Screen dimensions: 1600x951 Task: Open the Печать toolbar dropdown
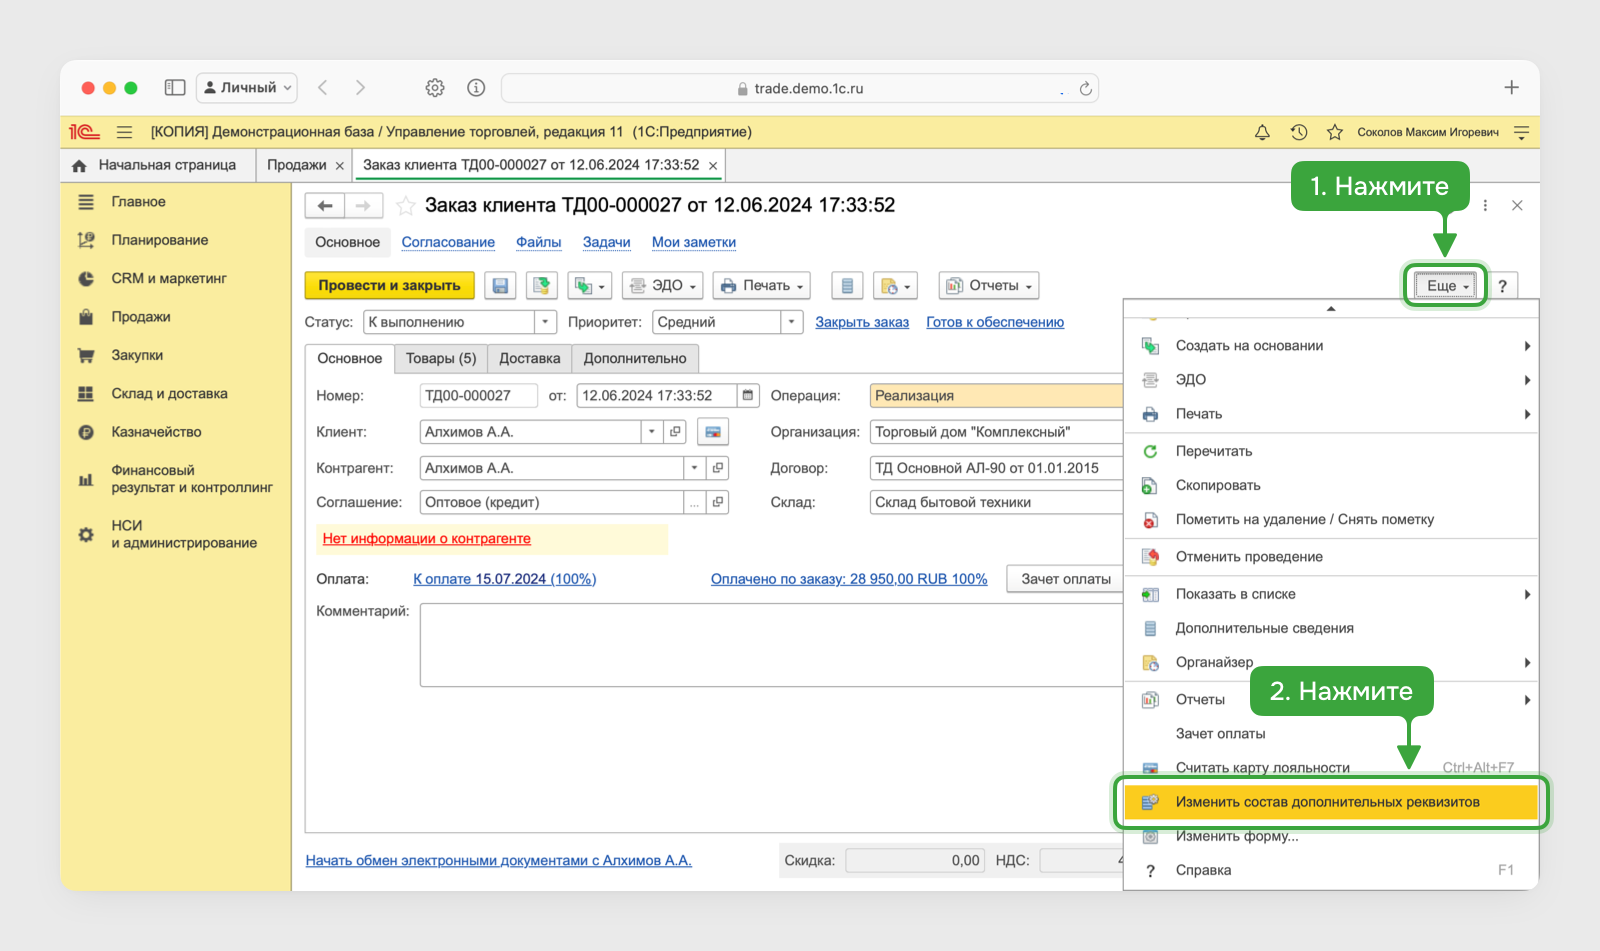tap(762, 286)
